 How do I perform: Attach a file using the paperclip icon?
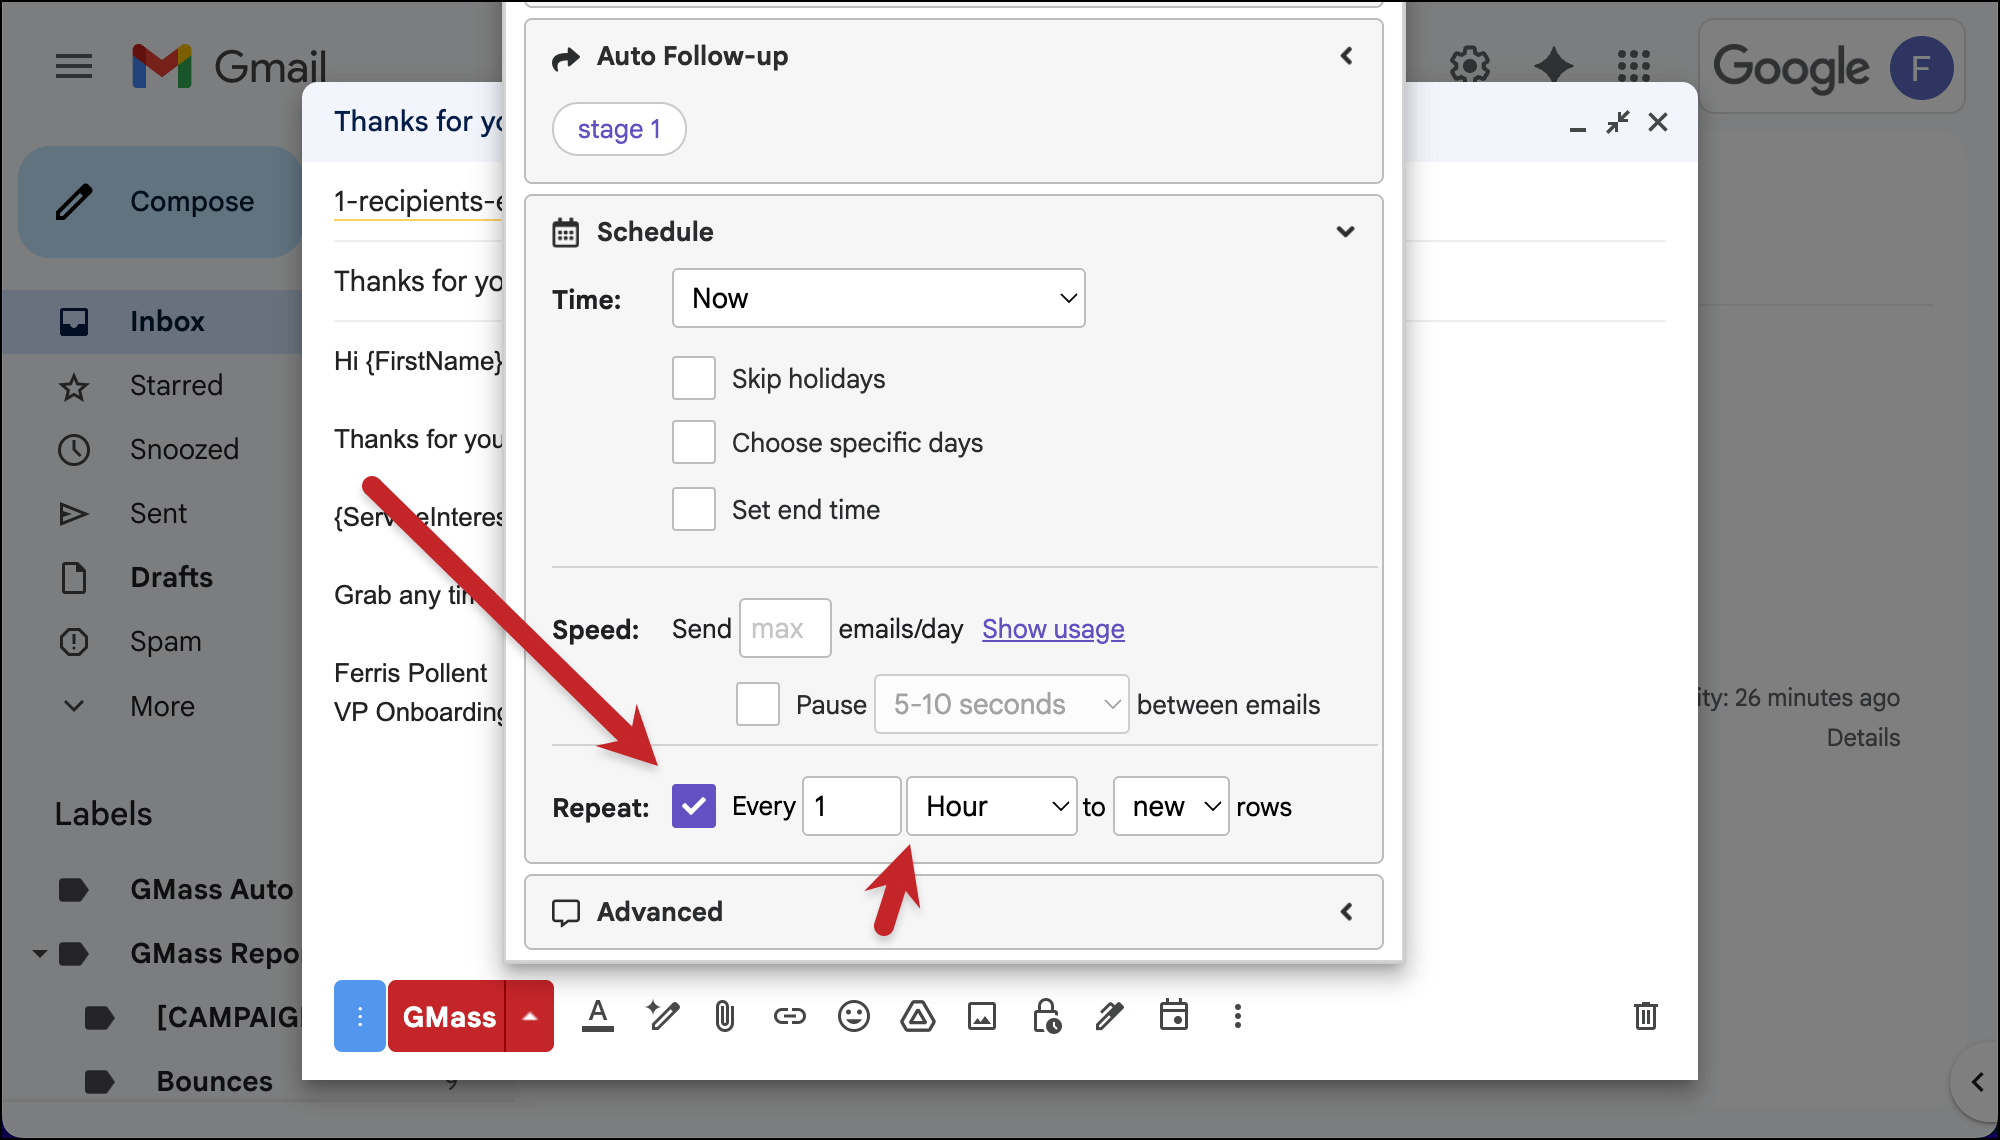click(x=724, y=1016)
